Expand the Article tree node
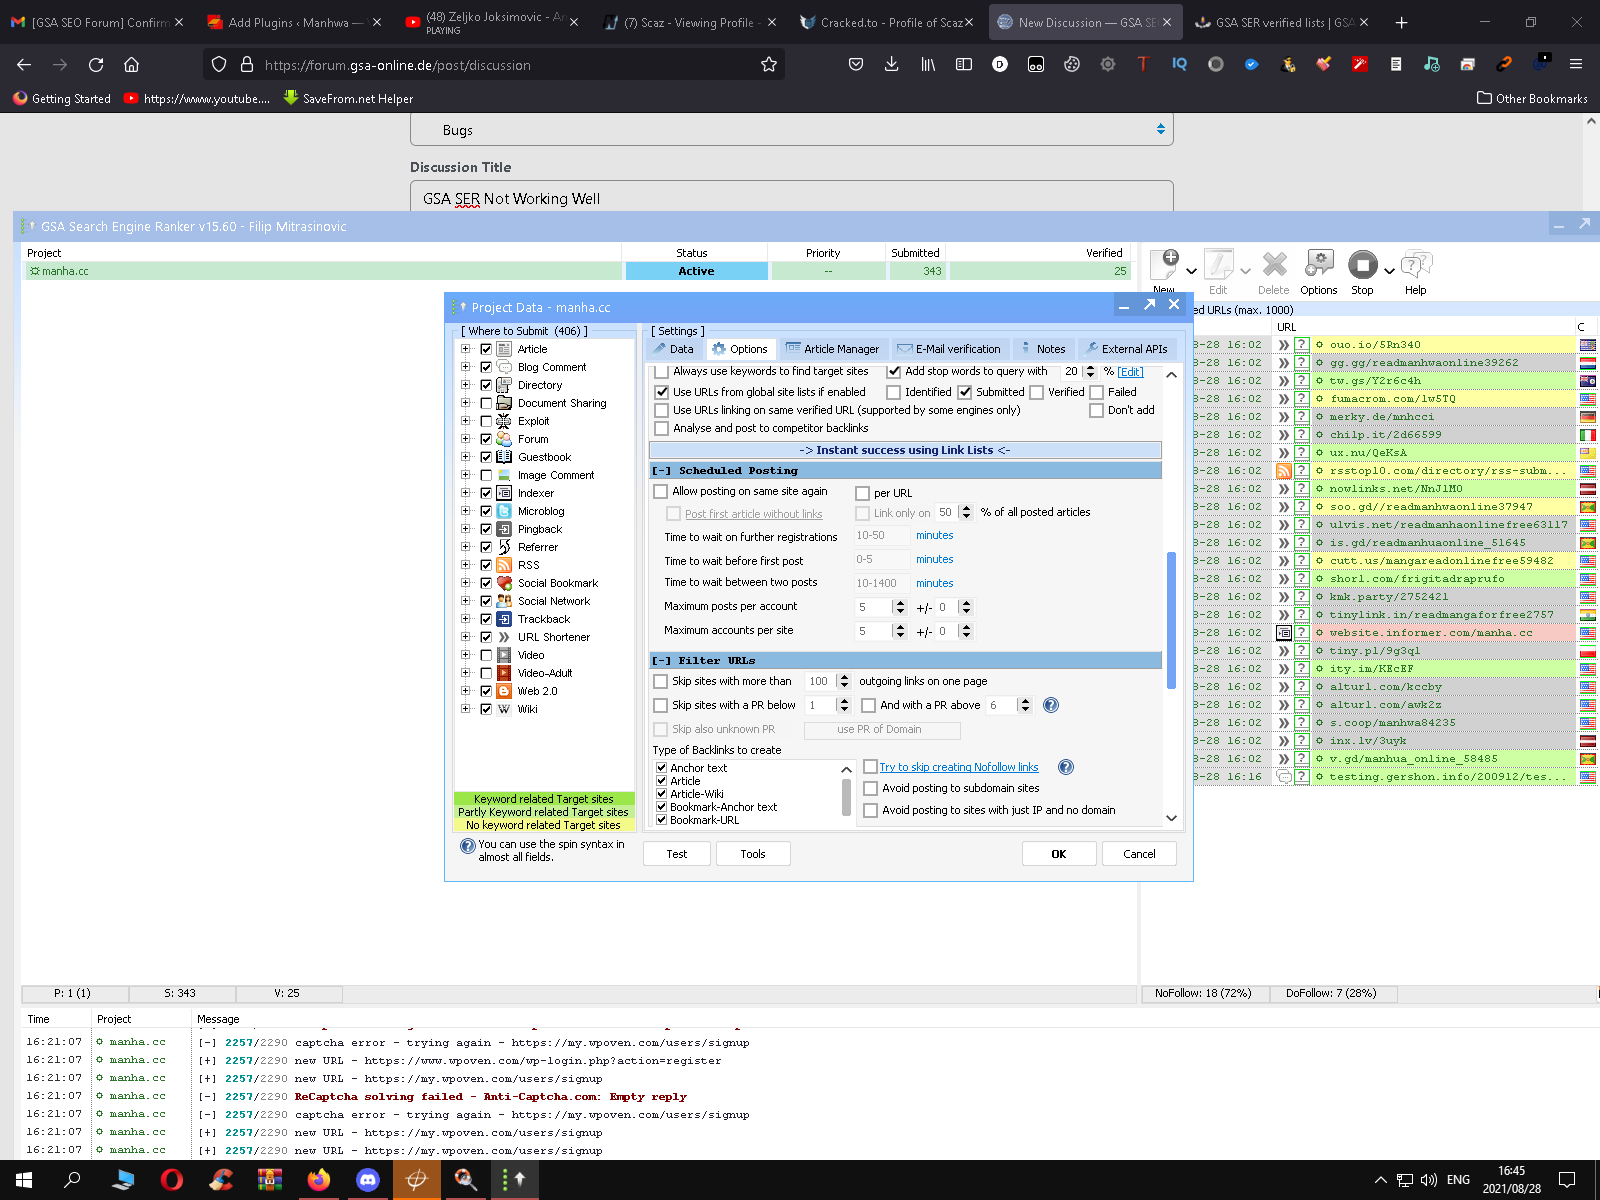The image size is (1600, 1200). tap(465, 349)
